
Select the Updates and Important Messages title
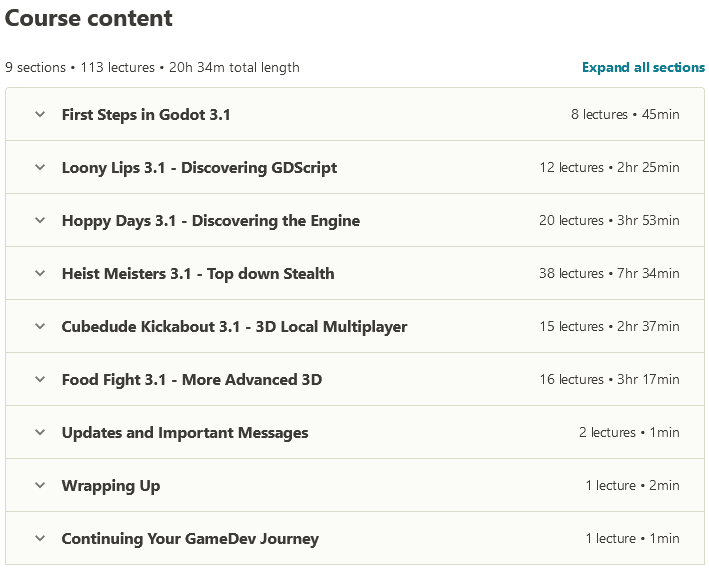[x=185, y=433]
